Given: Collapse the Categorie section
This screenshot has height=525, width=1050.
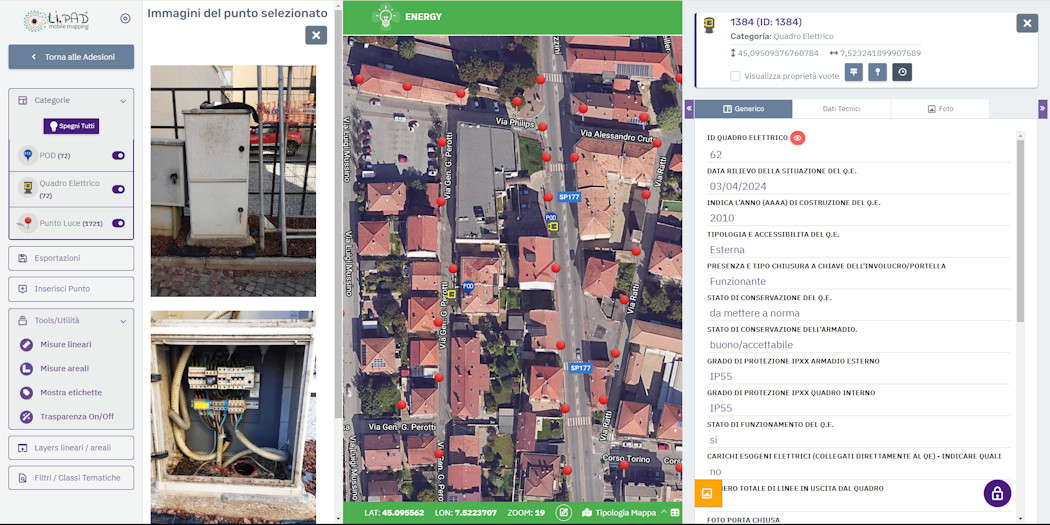Looking at the screenshot, I should click(123, 101).
